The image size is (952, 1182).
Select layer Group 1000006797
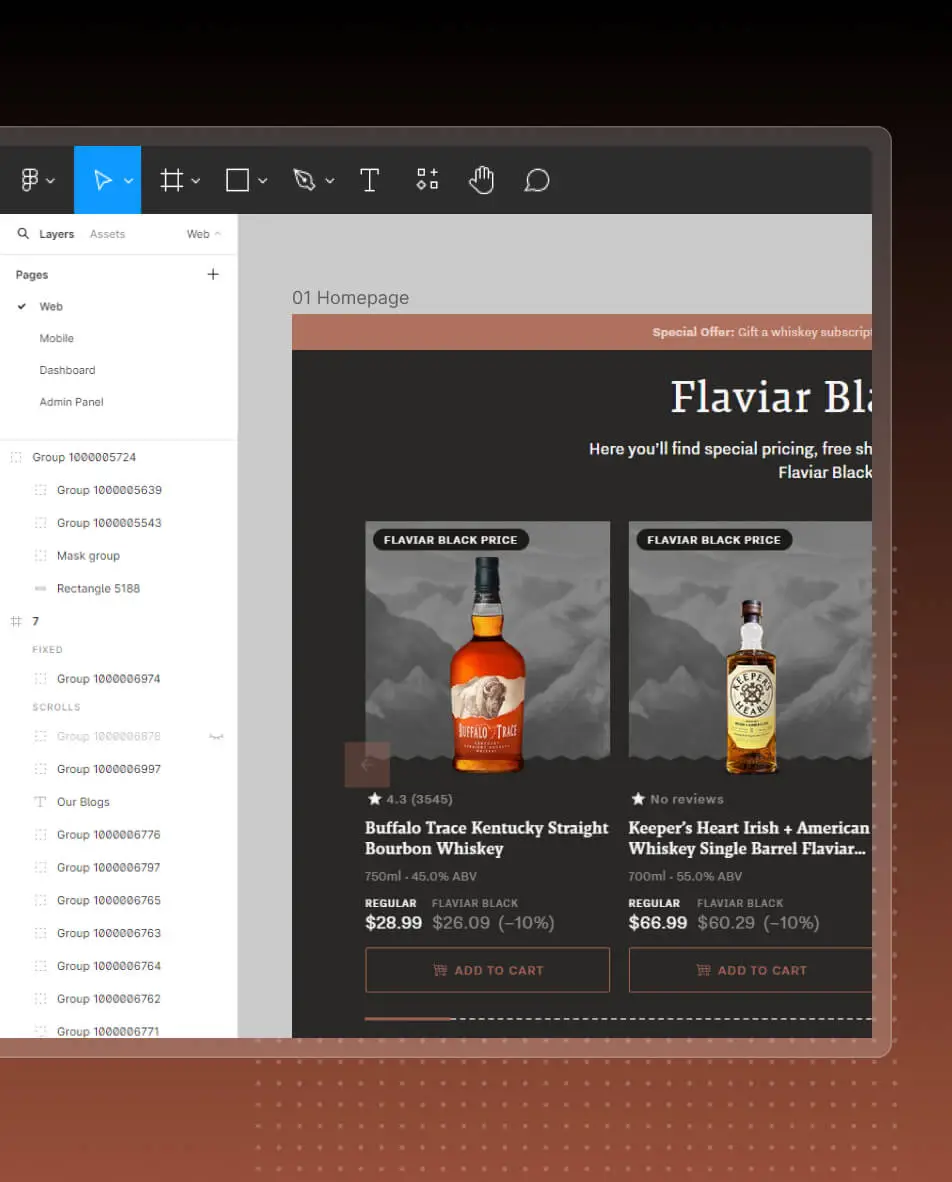click(x=109, y=868)
